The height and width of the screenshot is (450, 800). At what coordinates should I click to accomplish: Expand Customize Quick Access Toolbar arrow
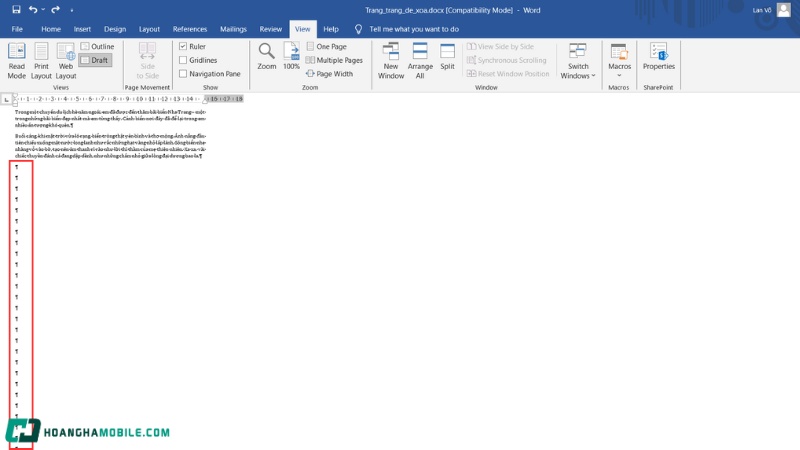(x=71, y=9)
